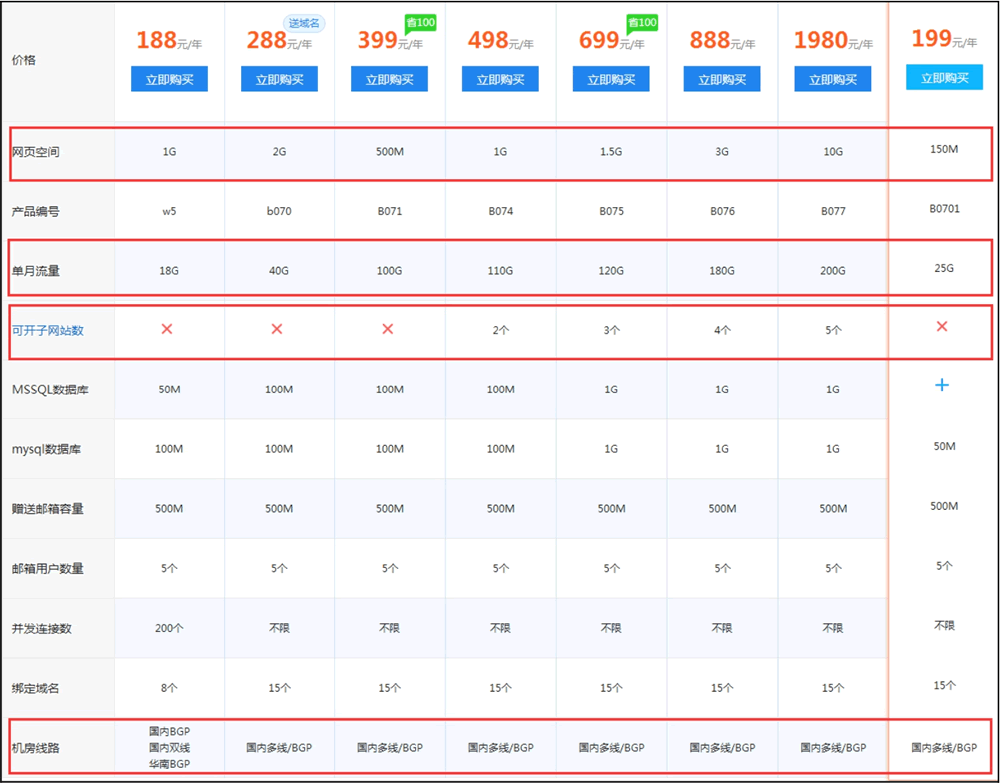Screen dimensions: 1000x783
Task: Select the 1980 price text
Action: 820,40
